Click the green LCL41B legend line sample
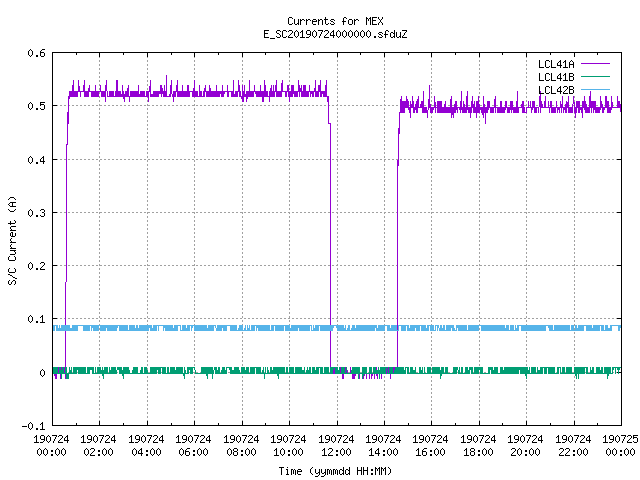 click(595, 76)
